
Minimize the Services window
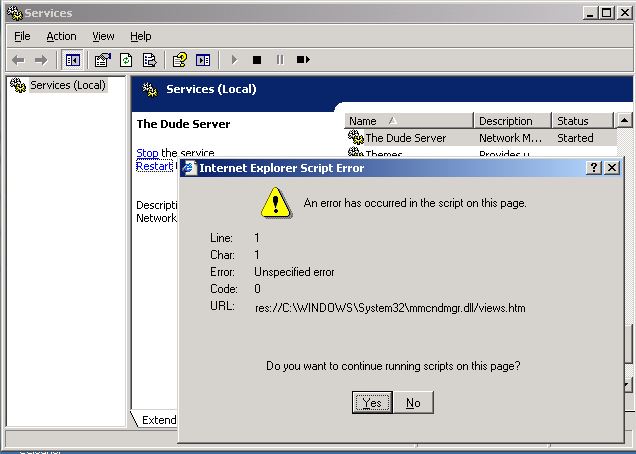pos(591,13)
